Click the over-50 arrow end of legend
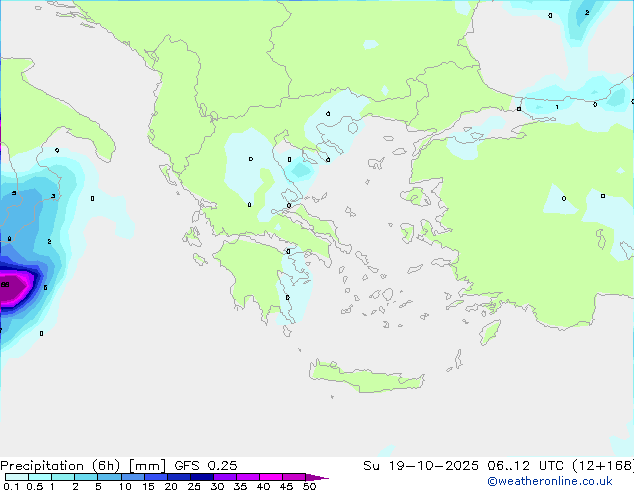The width and height of the screenshot is (634, 490). click(317, 477)
